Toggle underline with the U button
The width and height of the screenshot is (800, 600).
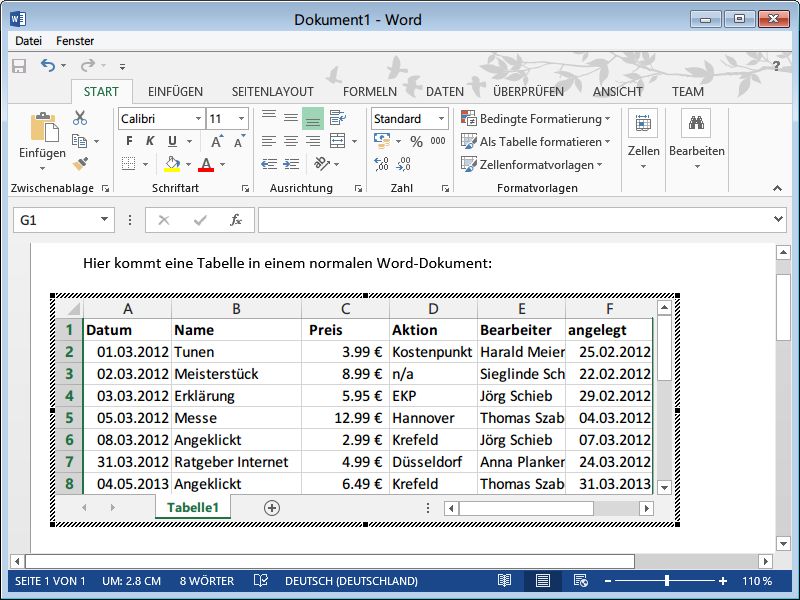[172, 141]
